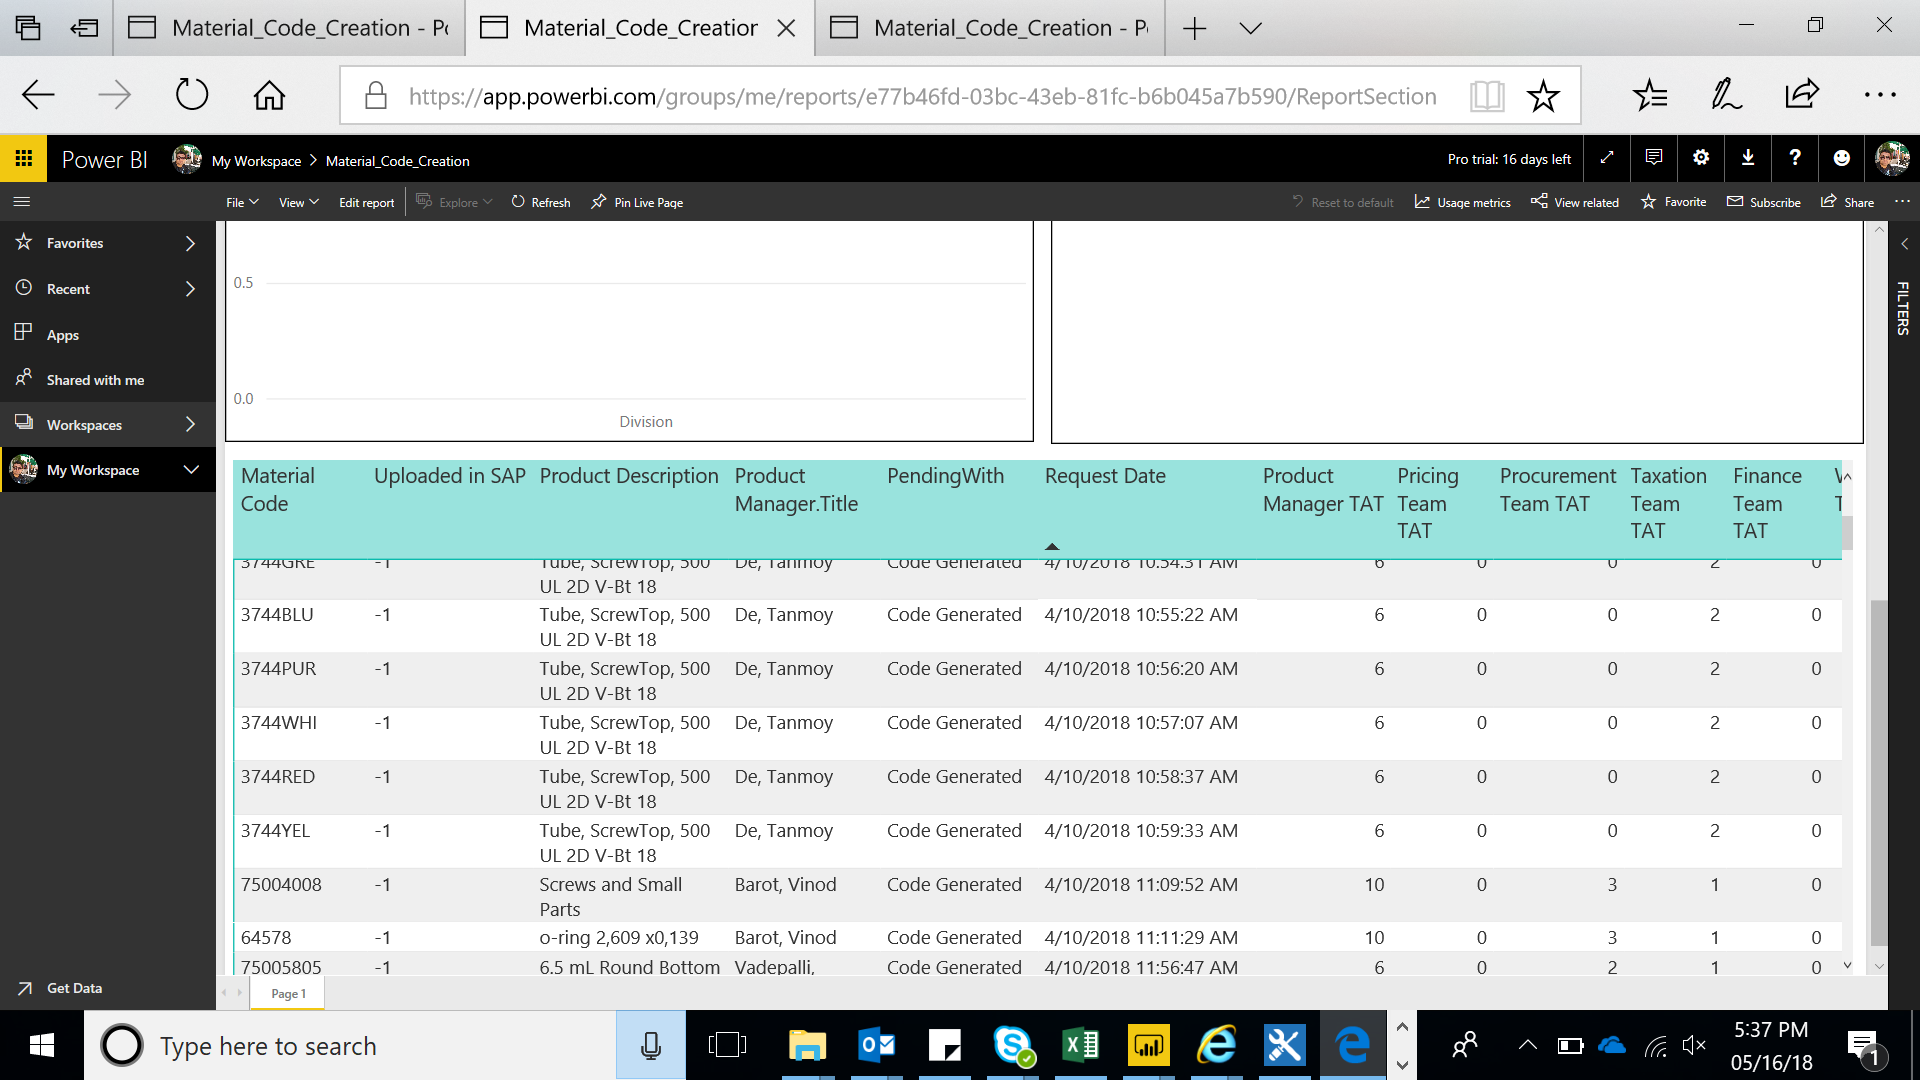Add page to favorites with address bar star
The width and height of the screenshot is (1920, 1080).
(1543, 96)
